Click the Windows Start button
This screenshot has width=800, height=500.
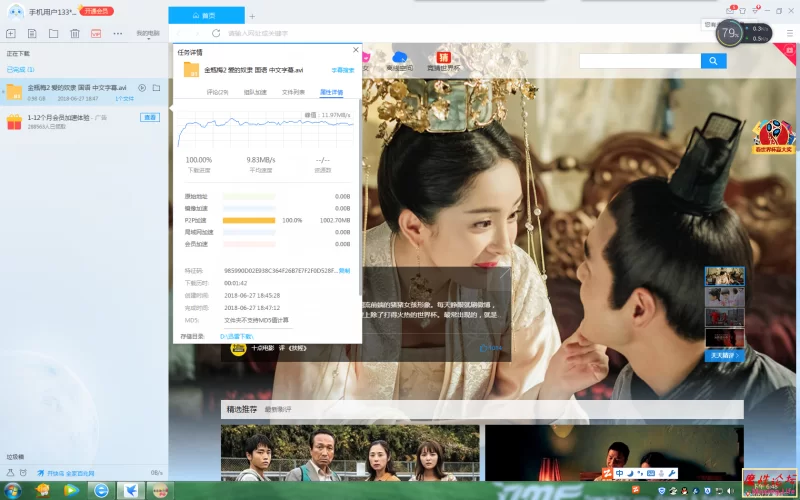point(11,491)
